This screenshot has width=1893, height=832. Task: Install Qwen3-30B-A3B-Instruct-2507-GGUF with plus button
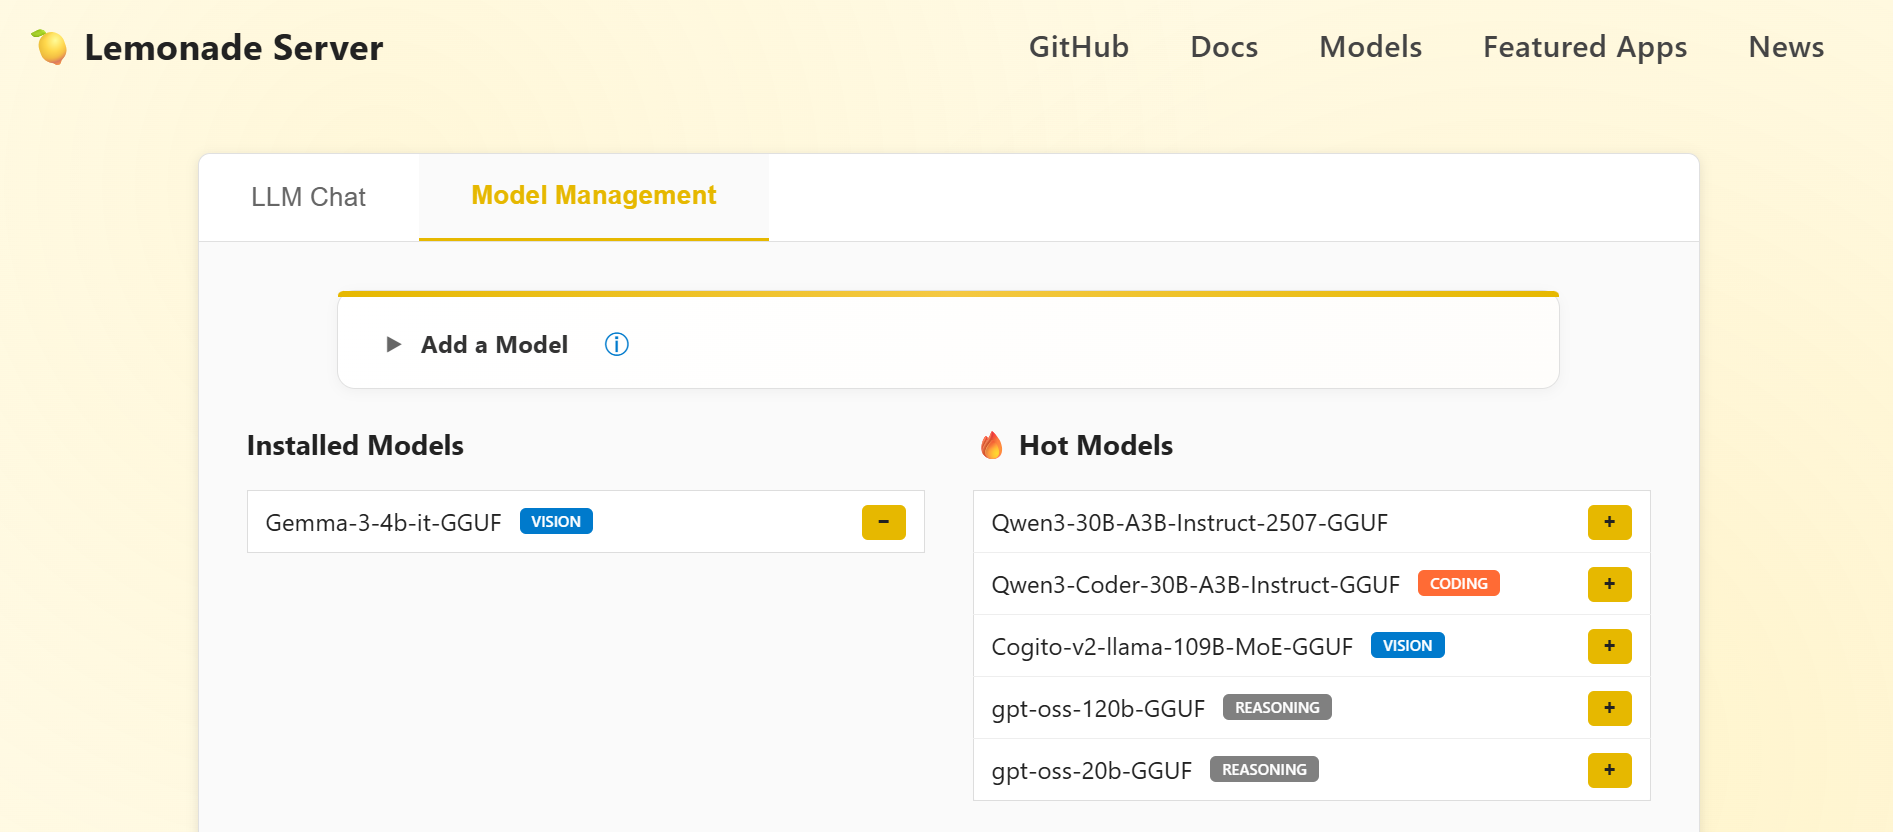click(1609, 522)
